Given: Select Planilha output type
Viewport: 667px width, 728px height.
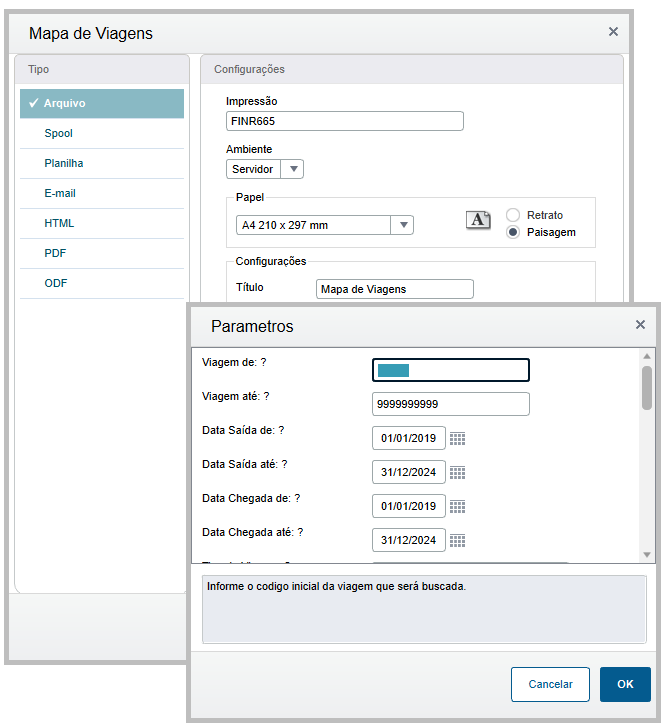Looking at the screenshot, I should pyautogui.click(x=102, y=163).
